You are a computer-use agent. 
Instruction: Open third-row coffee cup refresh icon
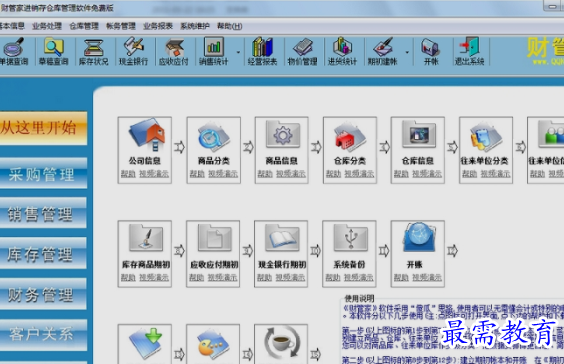click(282, 343)
